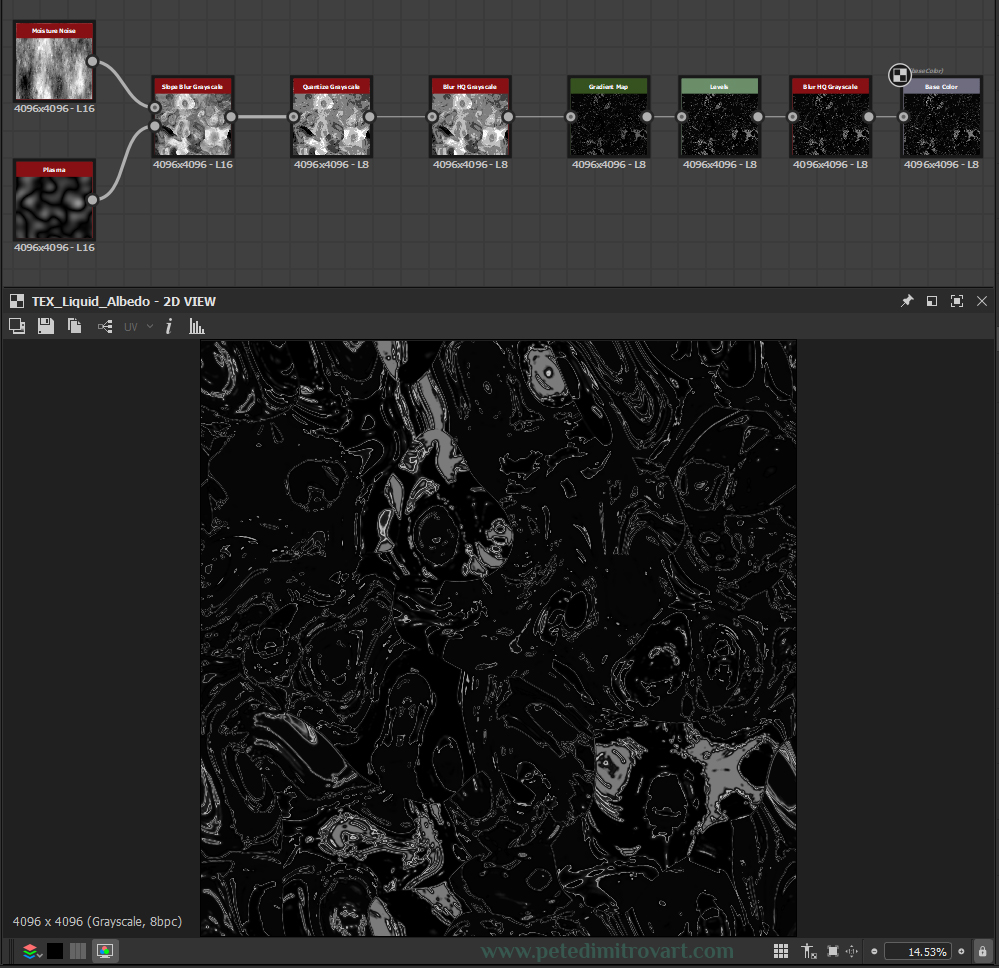This screenshot has height=968, width=999.
Task: Show the histogram in 2D view
Action: 196,326
